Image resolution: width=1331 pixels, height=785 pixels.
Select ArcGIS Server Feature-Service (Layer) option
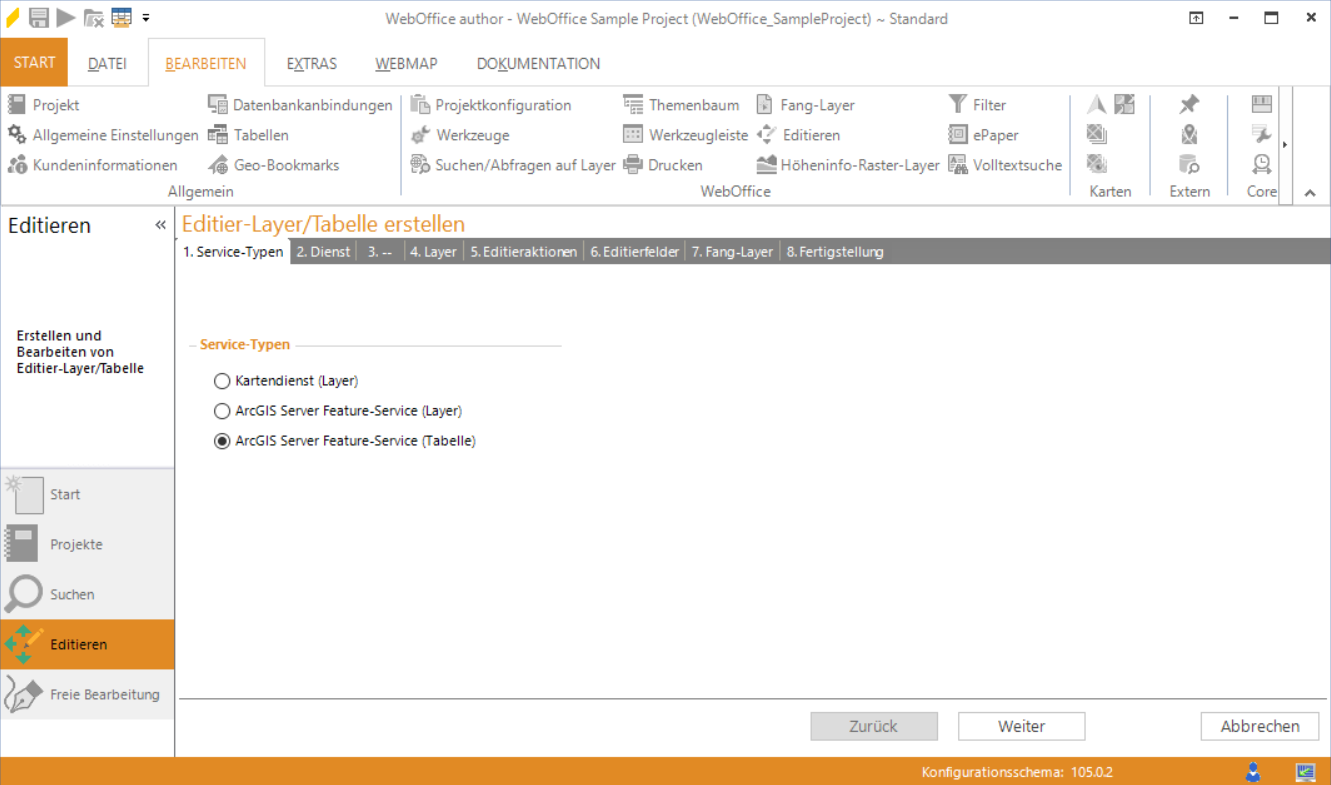338,411
